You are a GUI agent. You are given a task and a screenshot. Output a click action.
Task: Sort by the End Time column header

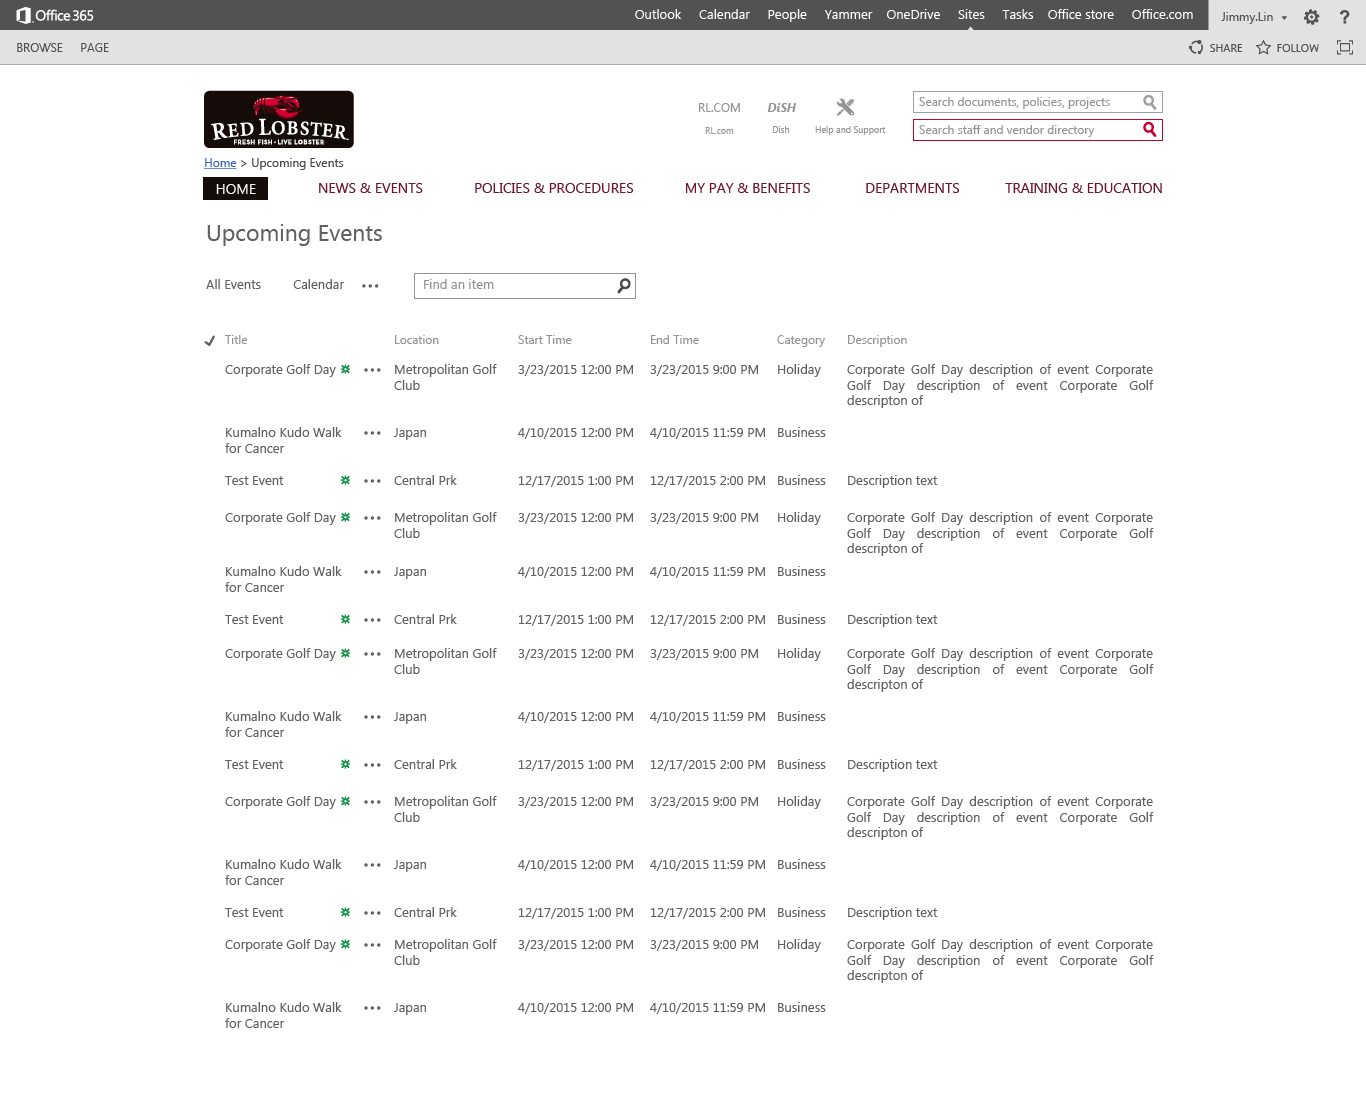click(674, 340)
